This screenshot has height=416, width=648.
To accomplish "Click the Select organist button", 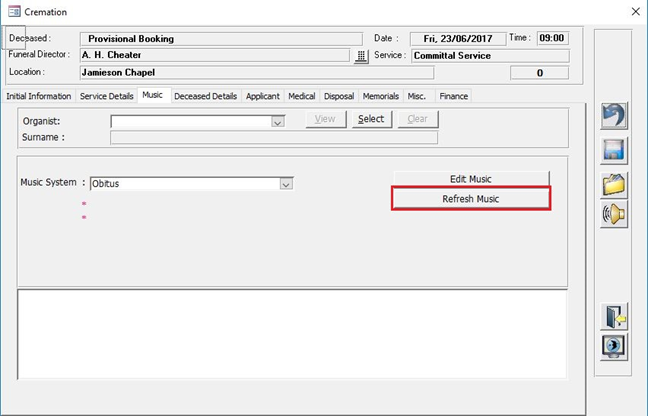I will pos(371,119).
